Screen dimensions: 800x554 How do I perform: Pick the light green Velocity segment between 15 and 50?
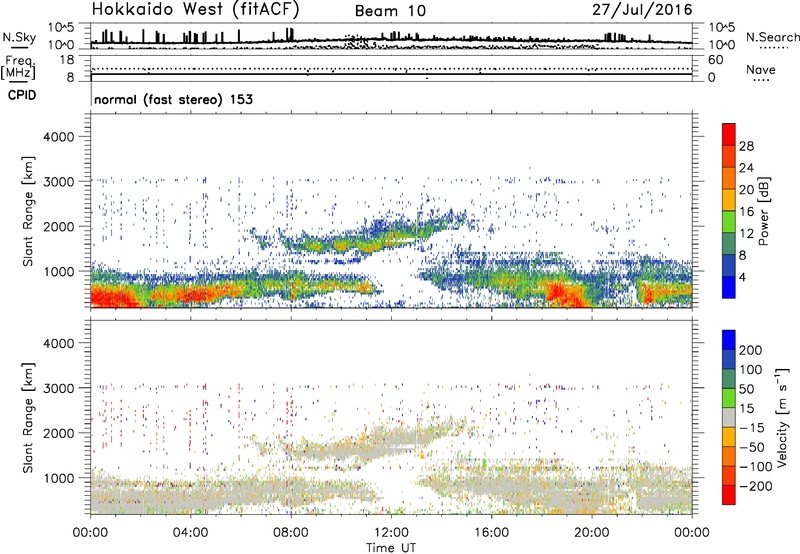[729, 398]
